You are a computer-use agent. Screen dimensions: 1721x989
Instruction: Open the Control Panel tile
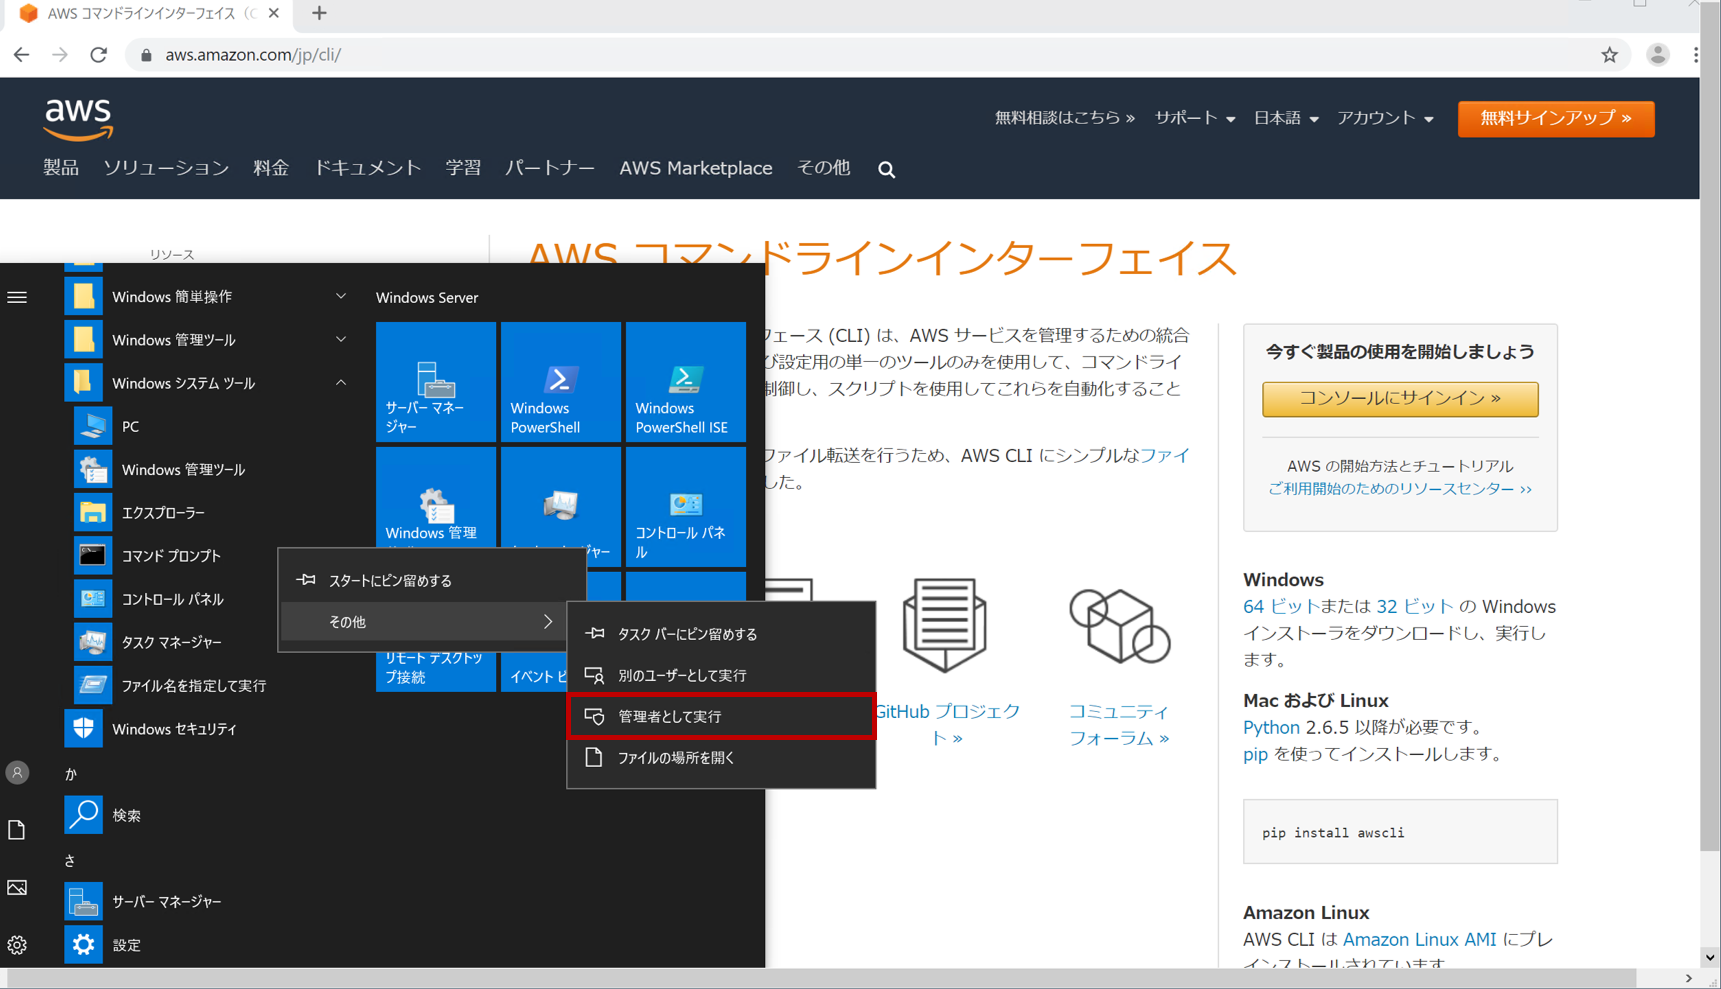click(x=686, y=506)
